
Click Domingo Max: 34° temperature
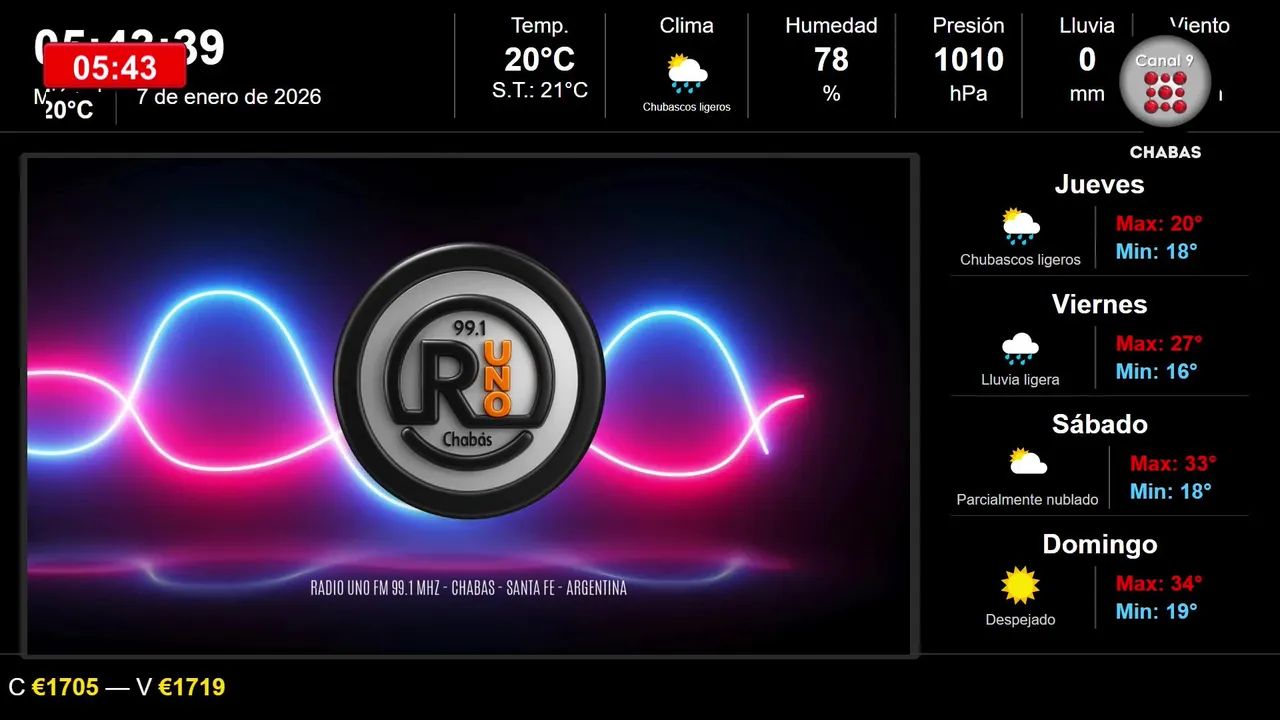[x=1159, y=583]
